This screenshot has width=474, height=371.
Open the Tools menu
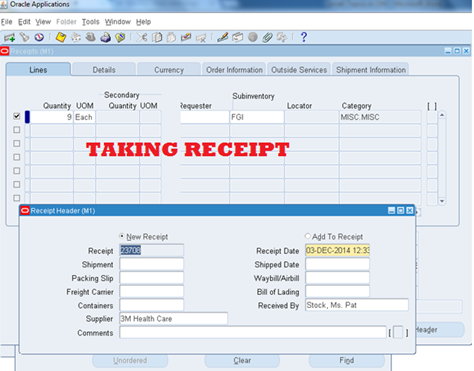pos(91,22)
